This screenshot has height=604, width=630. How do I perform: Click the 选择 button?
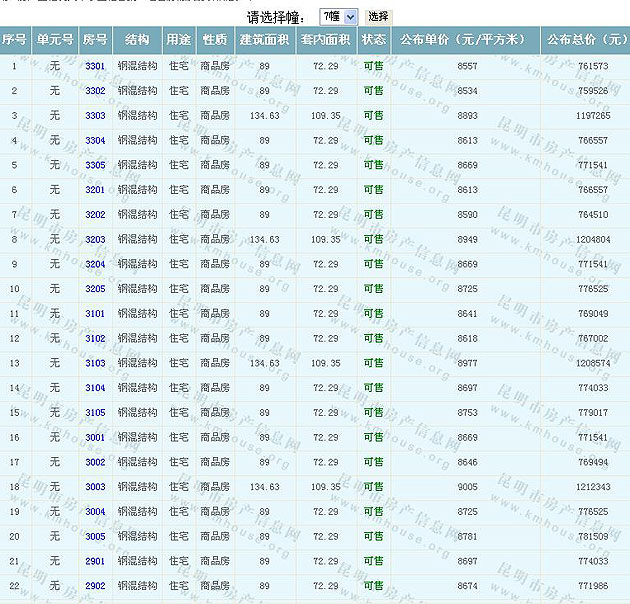[378, 17]
